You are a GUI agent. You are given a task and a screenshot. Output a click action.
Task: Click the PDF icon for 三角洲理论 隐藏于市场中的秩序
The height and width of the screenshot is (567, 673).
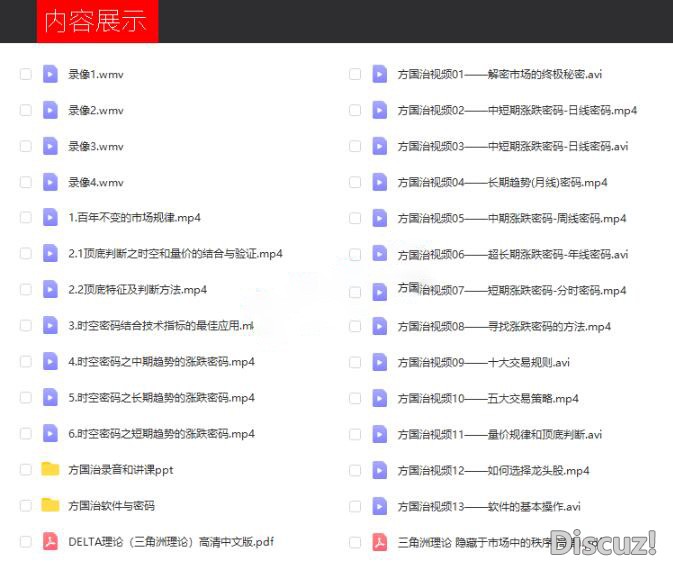click(x=379, y=543)
